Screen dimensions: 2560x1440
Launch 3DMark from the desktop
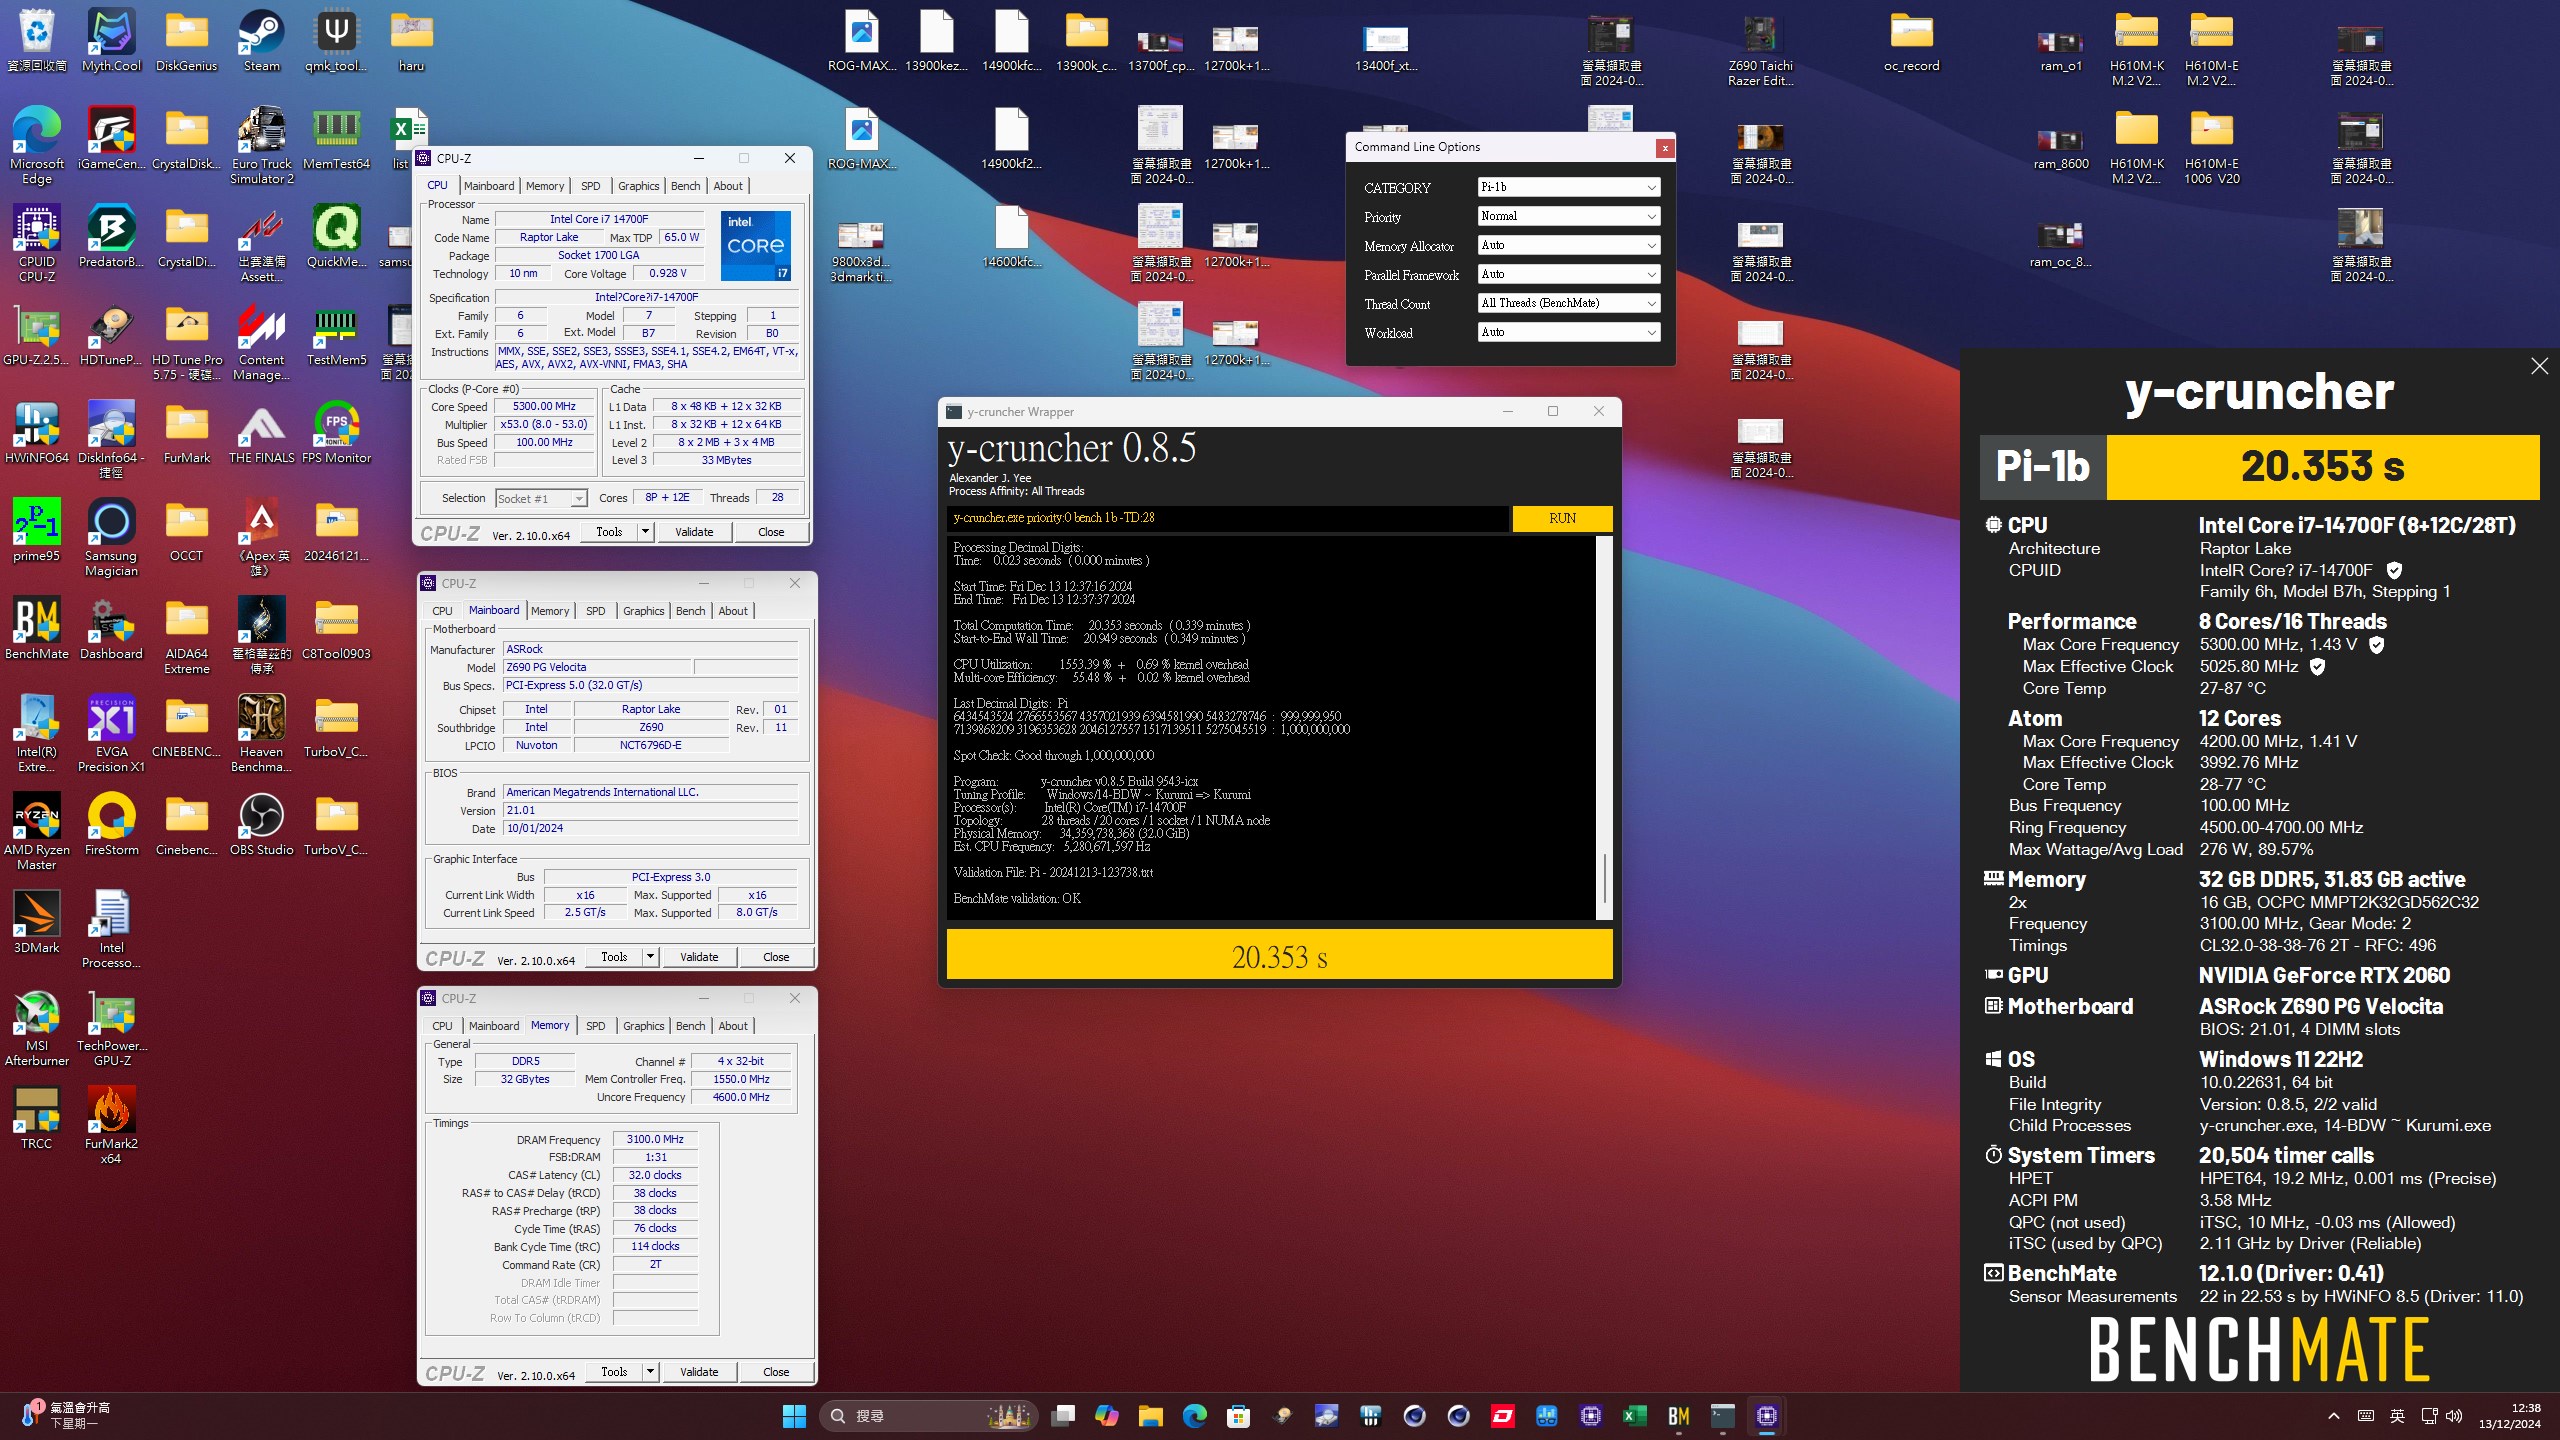(37, 922)
